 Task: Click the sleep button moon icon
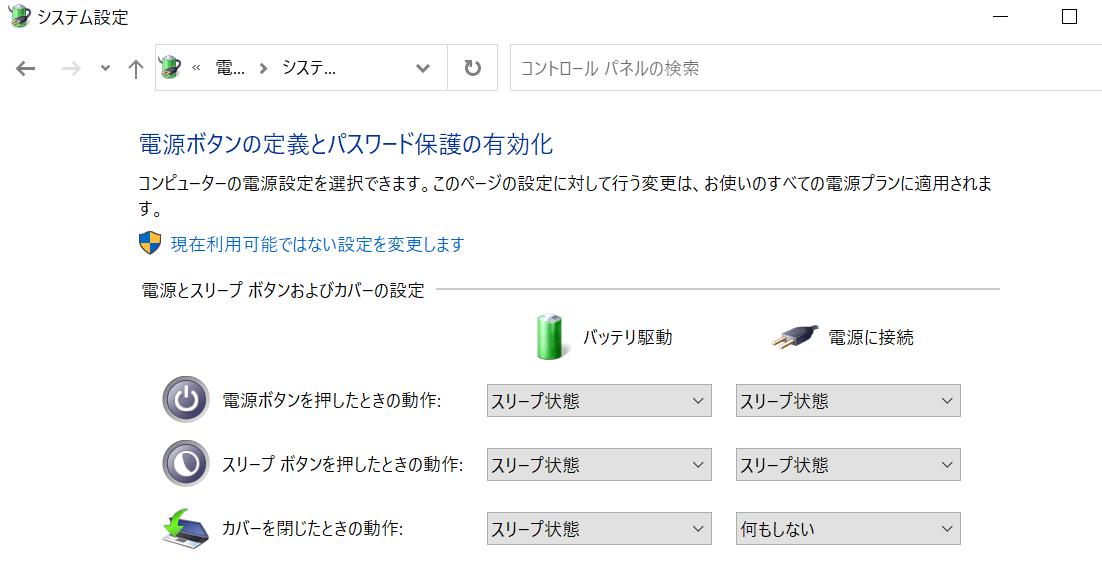(x=185, y=465)
